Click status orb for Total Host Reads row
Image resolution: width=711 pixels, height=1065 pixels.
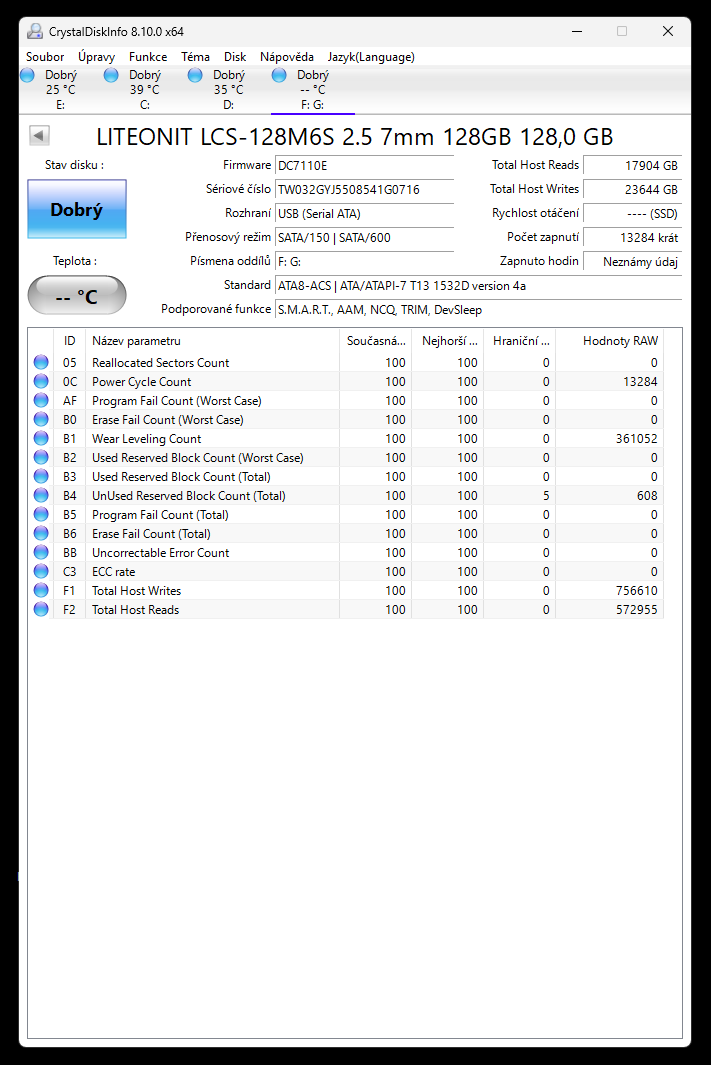click(x=41, y=609)
